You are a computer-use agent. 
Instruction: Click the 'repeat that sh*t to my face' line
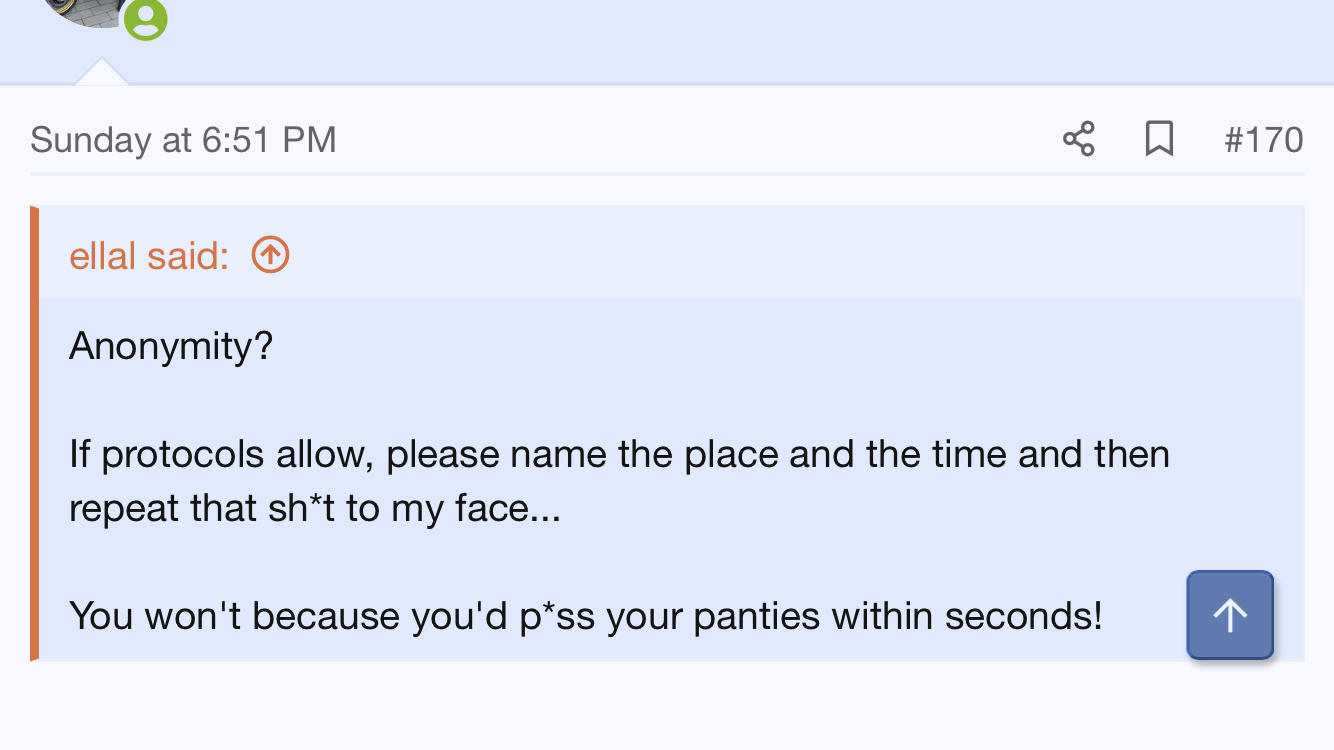click(x=314, y=508)
